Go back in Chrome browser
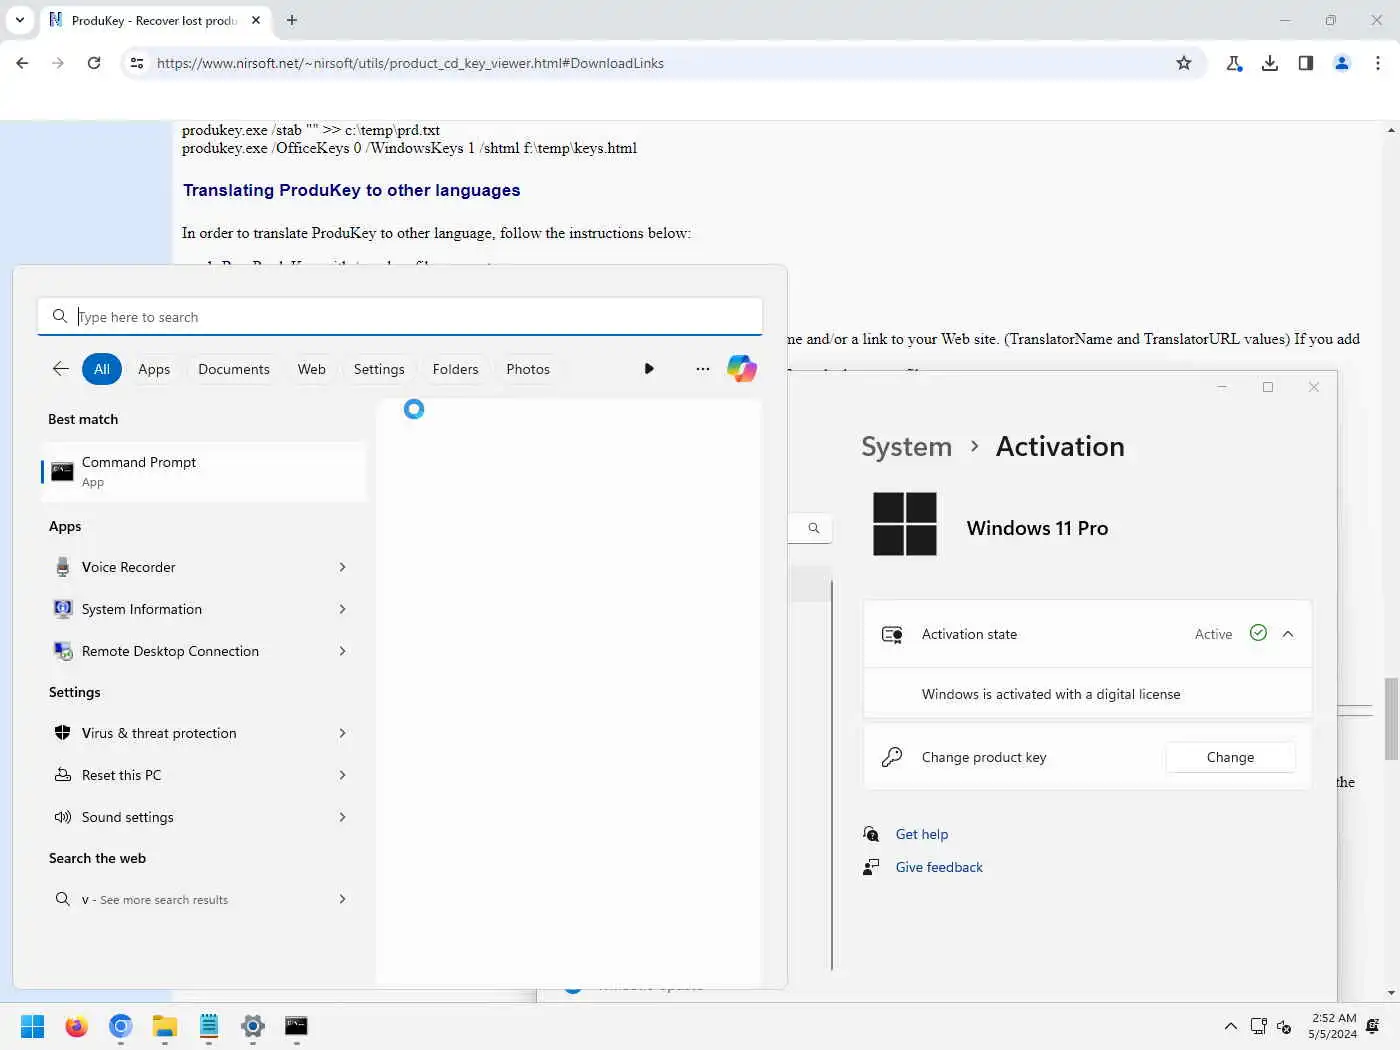 (22, 63)
